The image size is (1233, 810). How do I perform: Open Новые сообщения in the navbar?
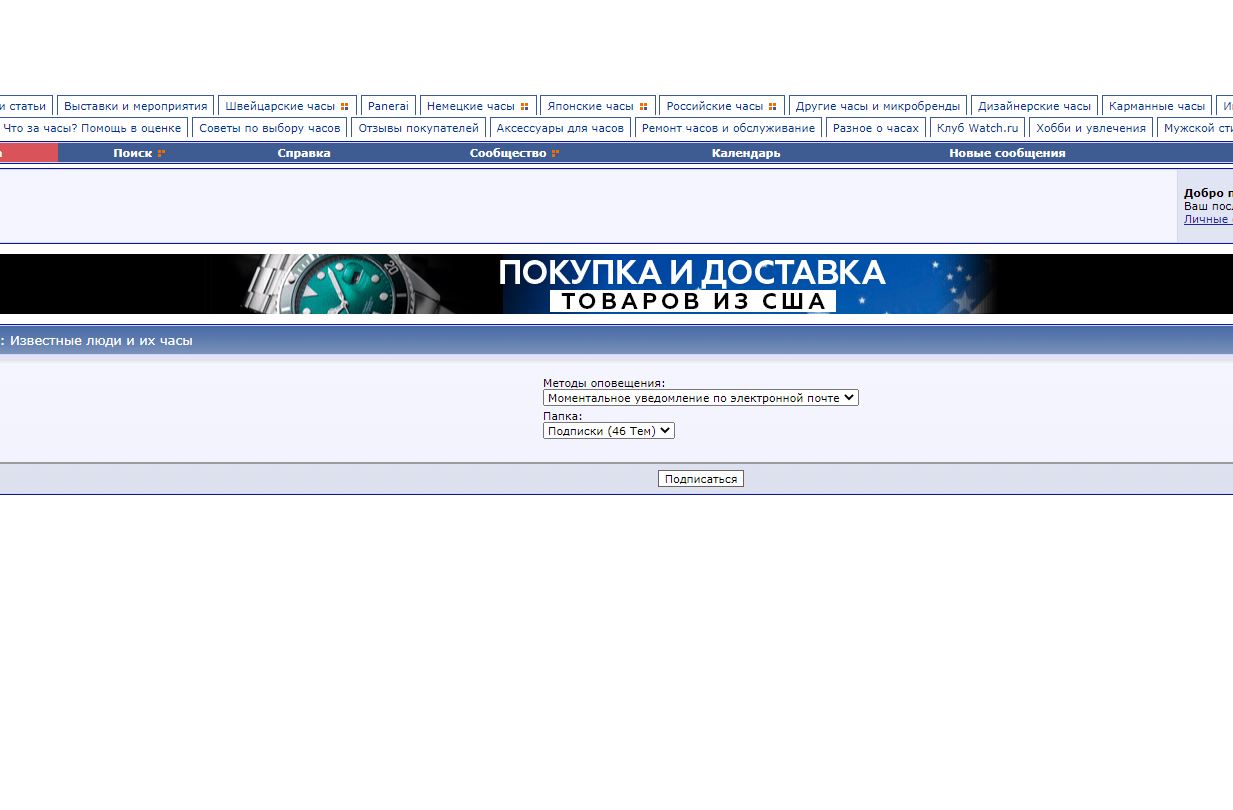pyautogui.click(x=1006, y=153)
